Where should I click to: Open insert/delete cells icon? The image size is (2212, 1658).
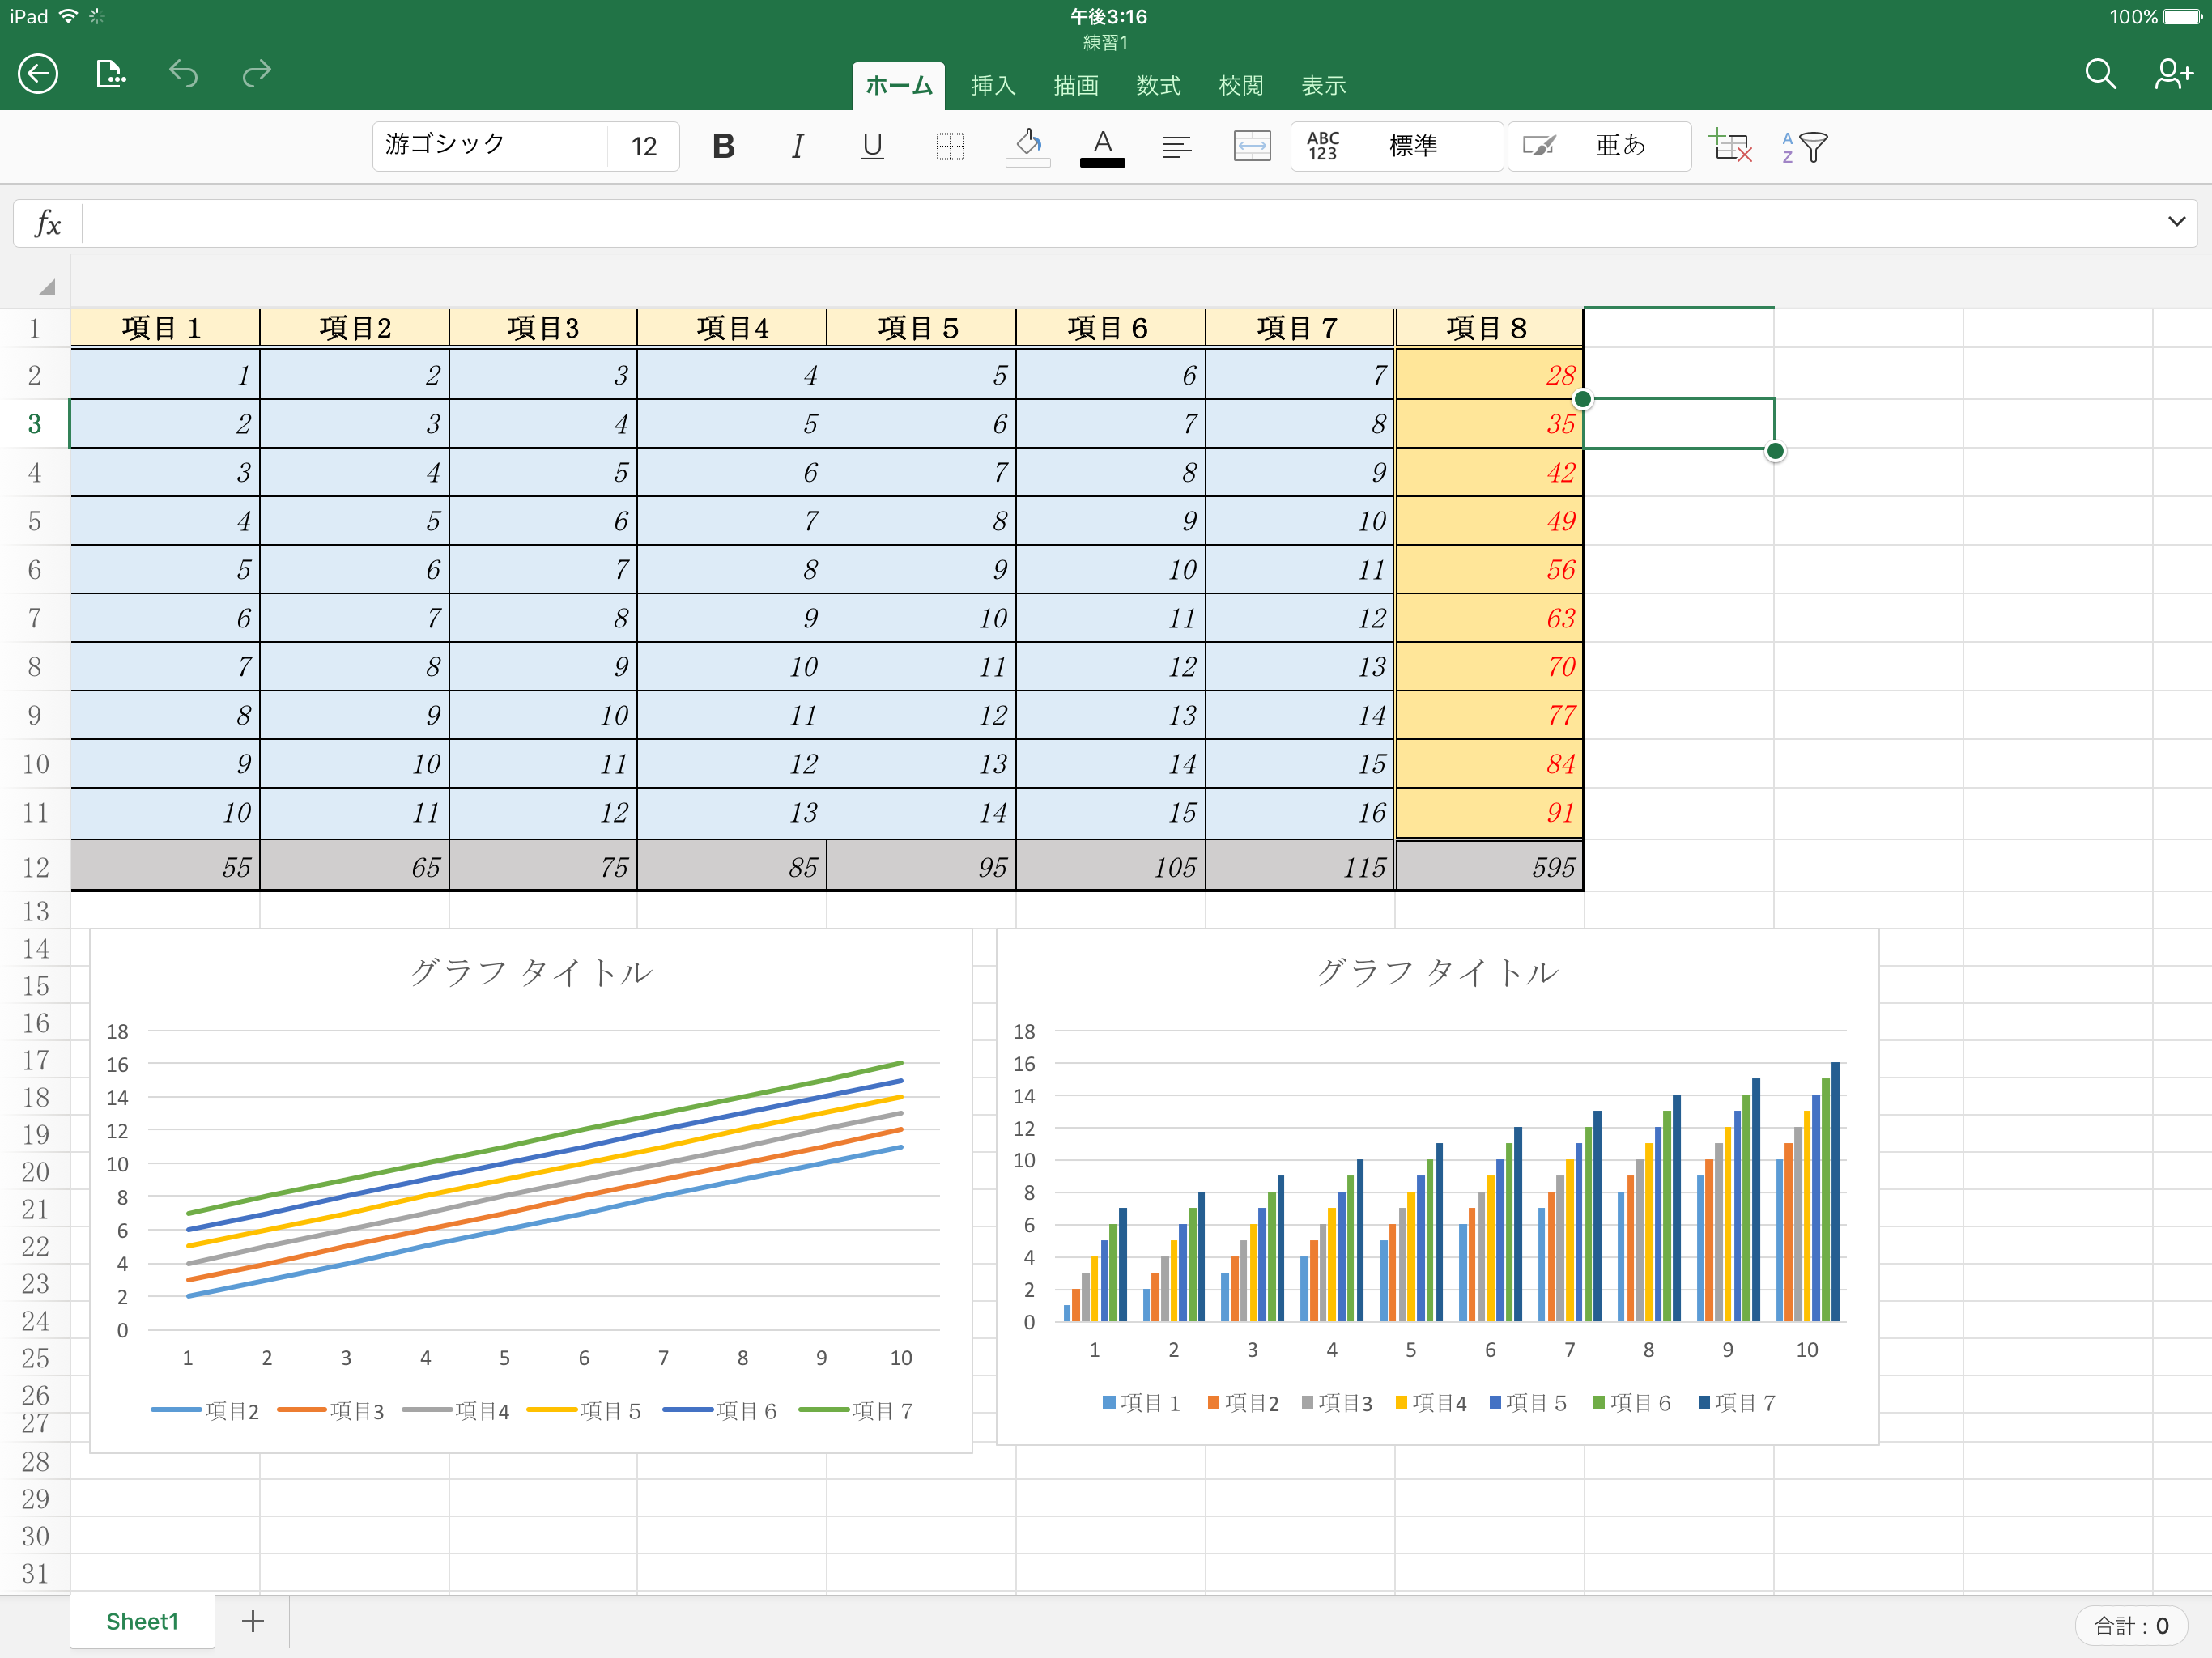pos(1729,147)
